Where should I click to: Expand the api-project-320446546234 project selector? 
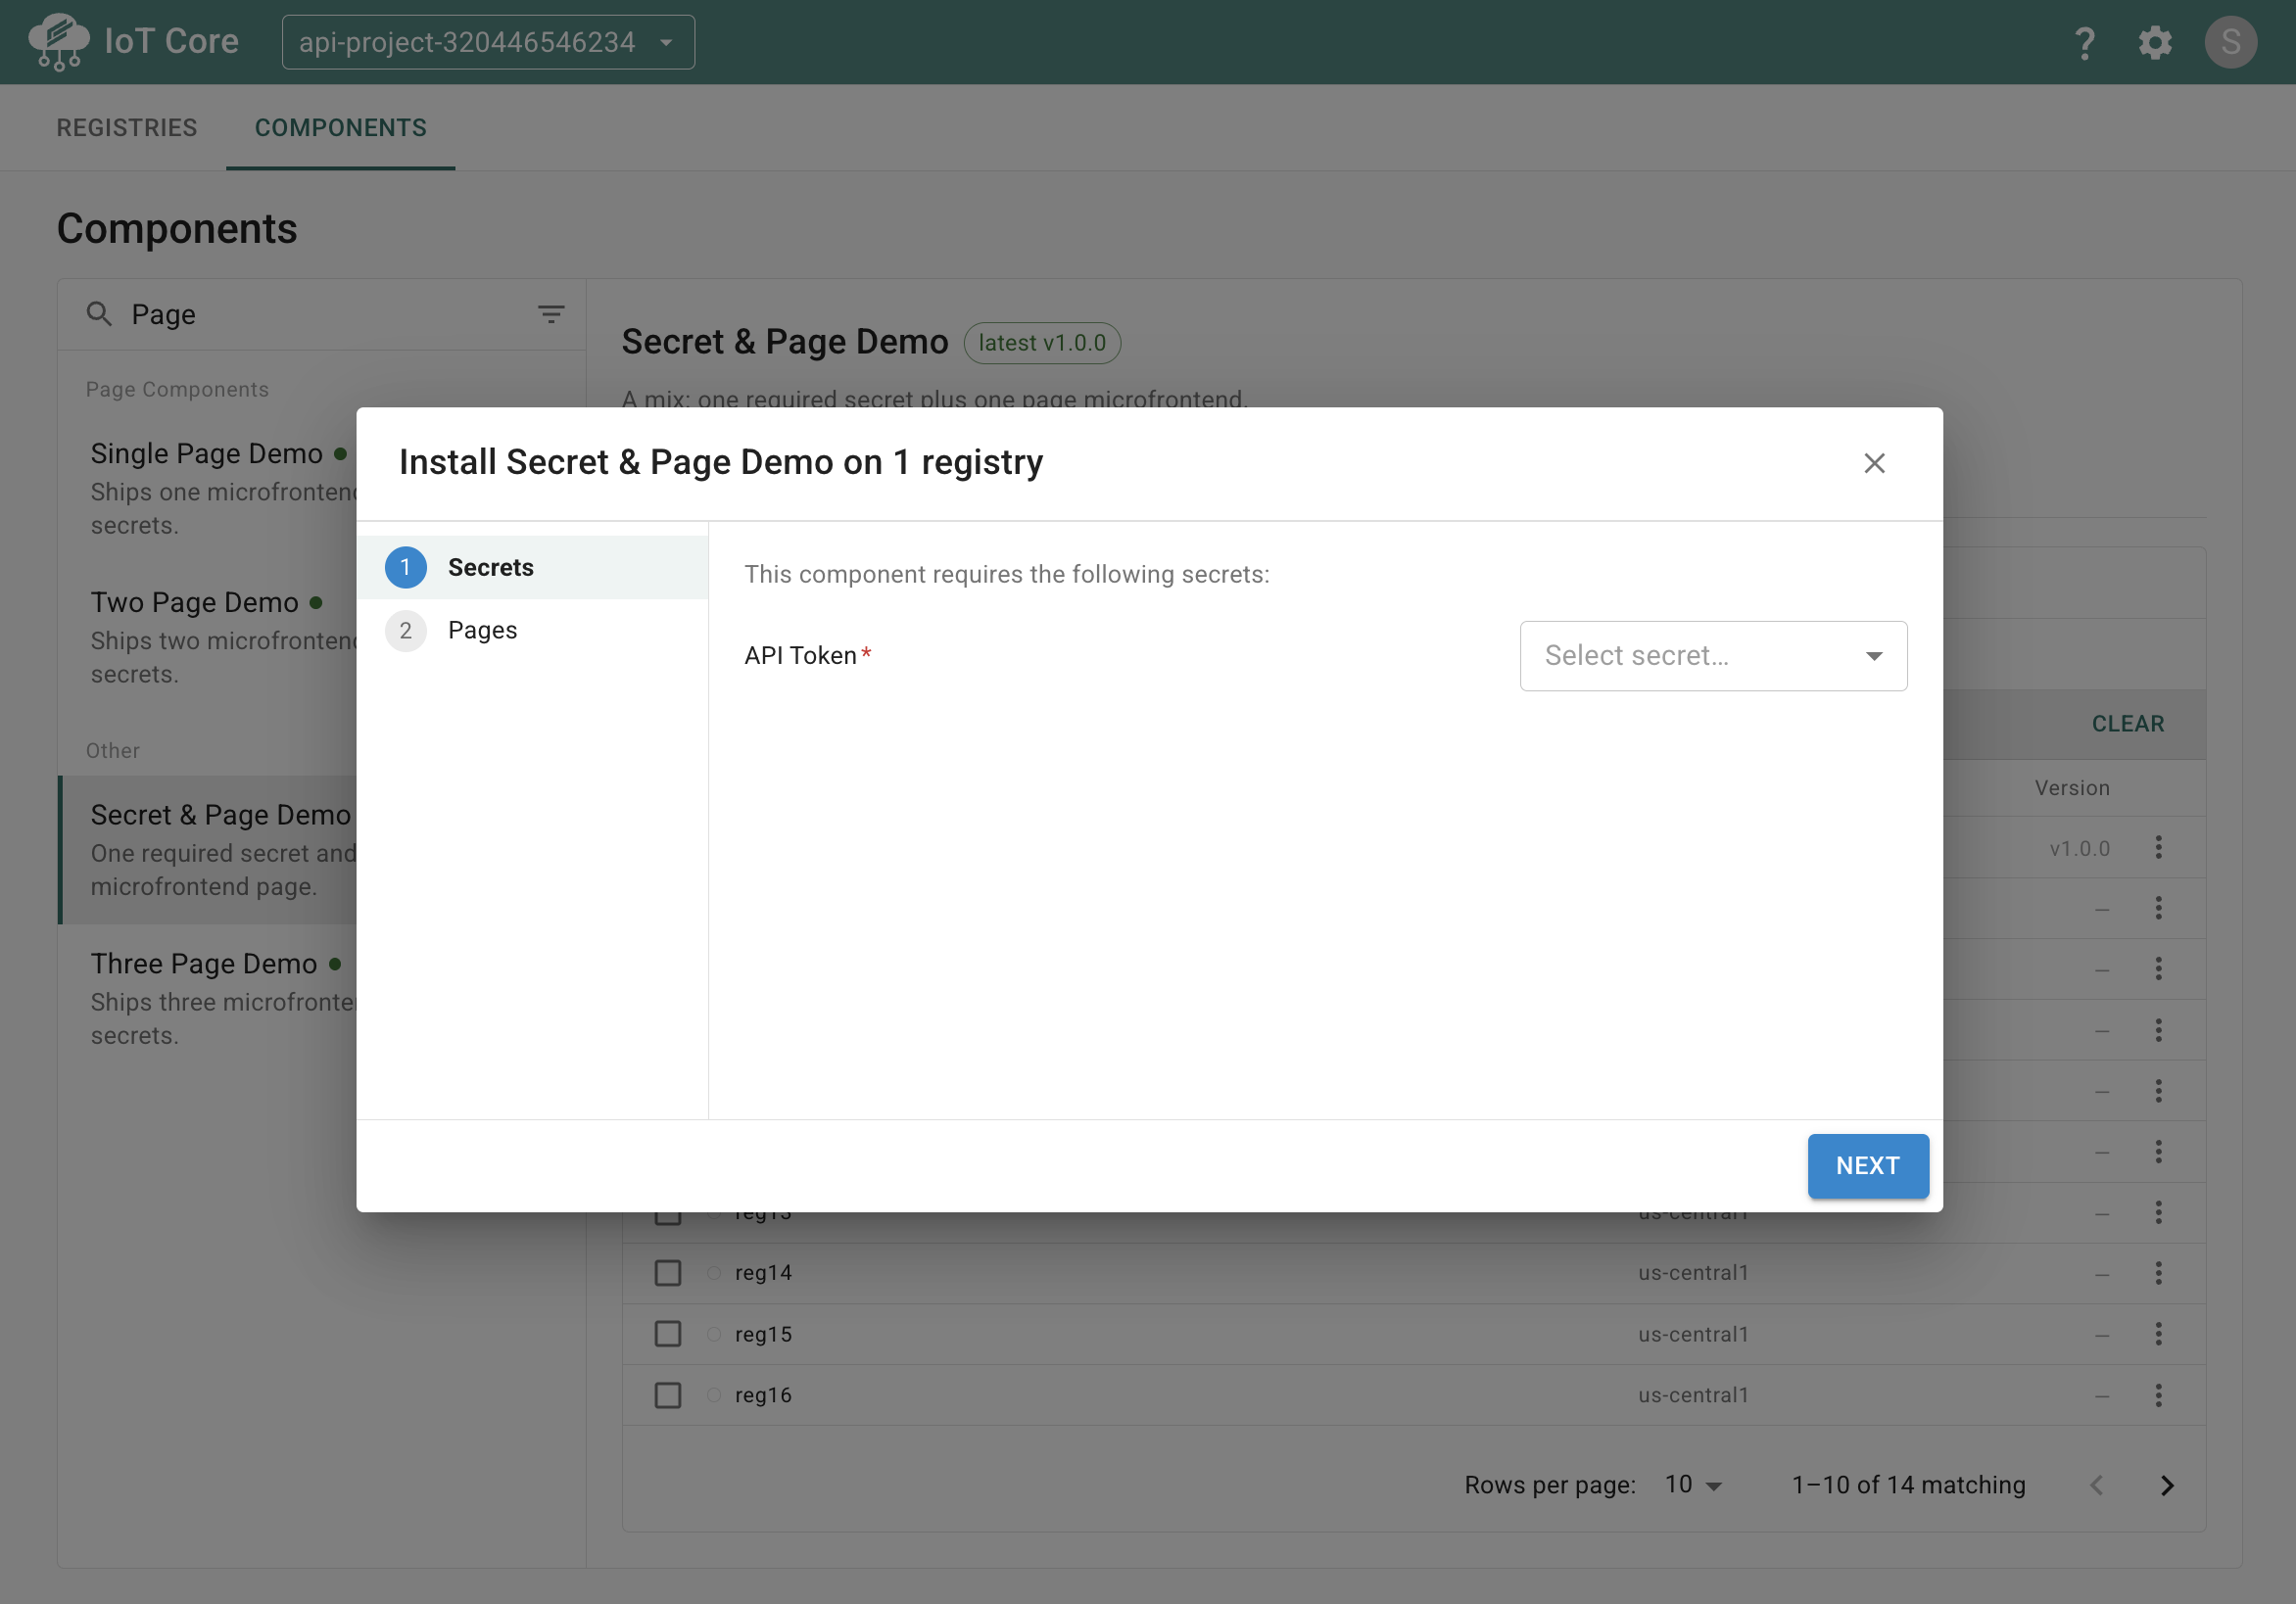click(488, 43)
